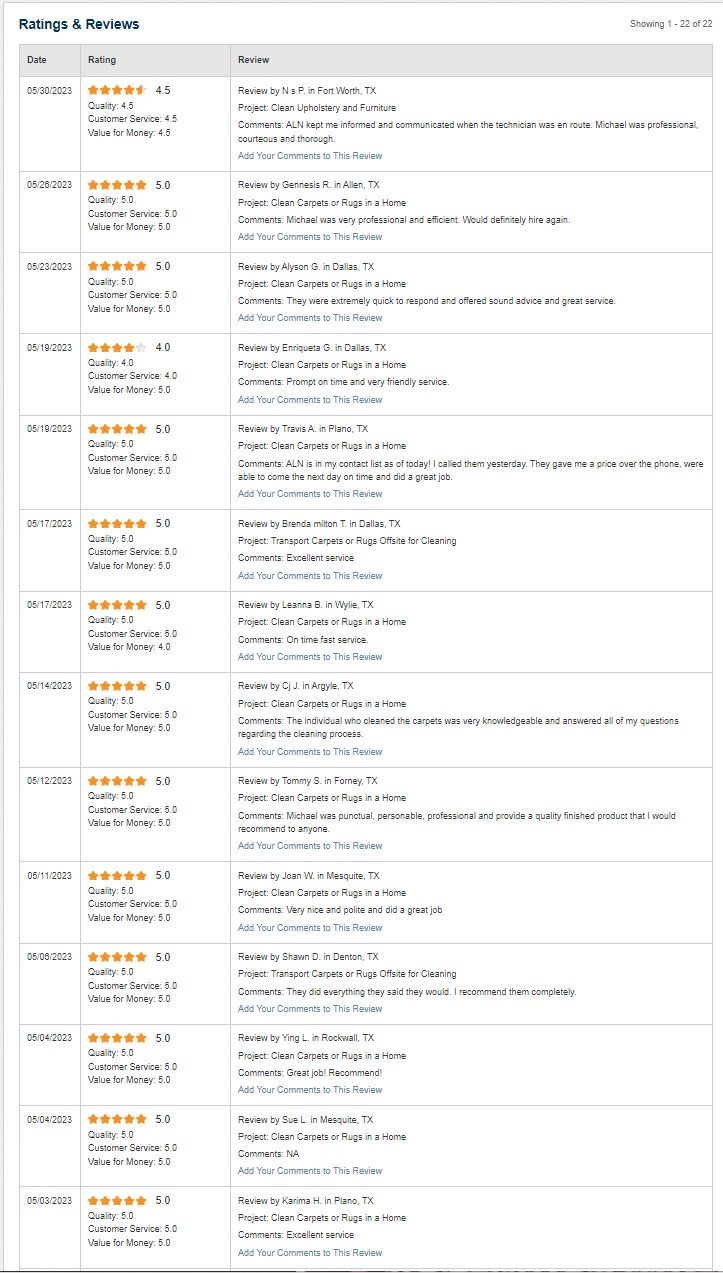Click the 4.0 star rating for Enriqueta G.'s review
The image size is (723, 1273).
click(117, 348)
